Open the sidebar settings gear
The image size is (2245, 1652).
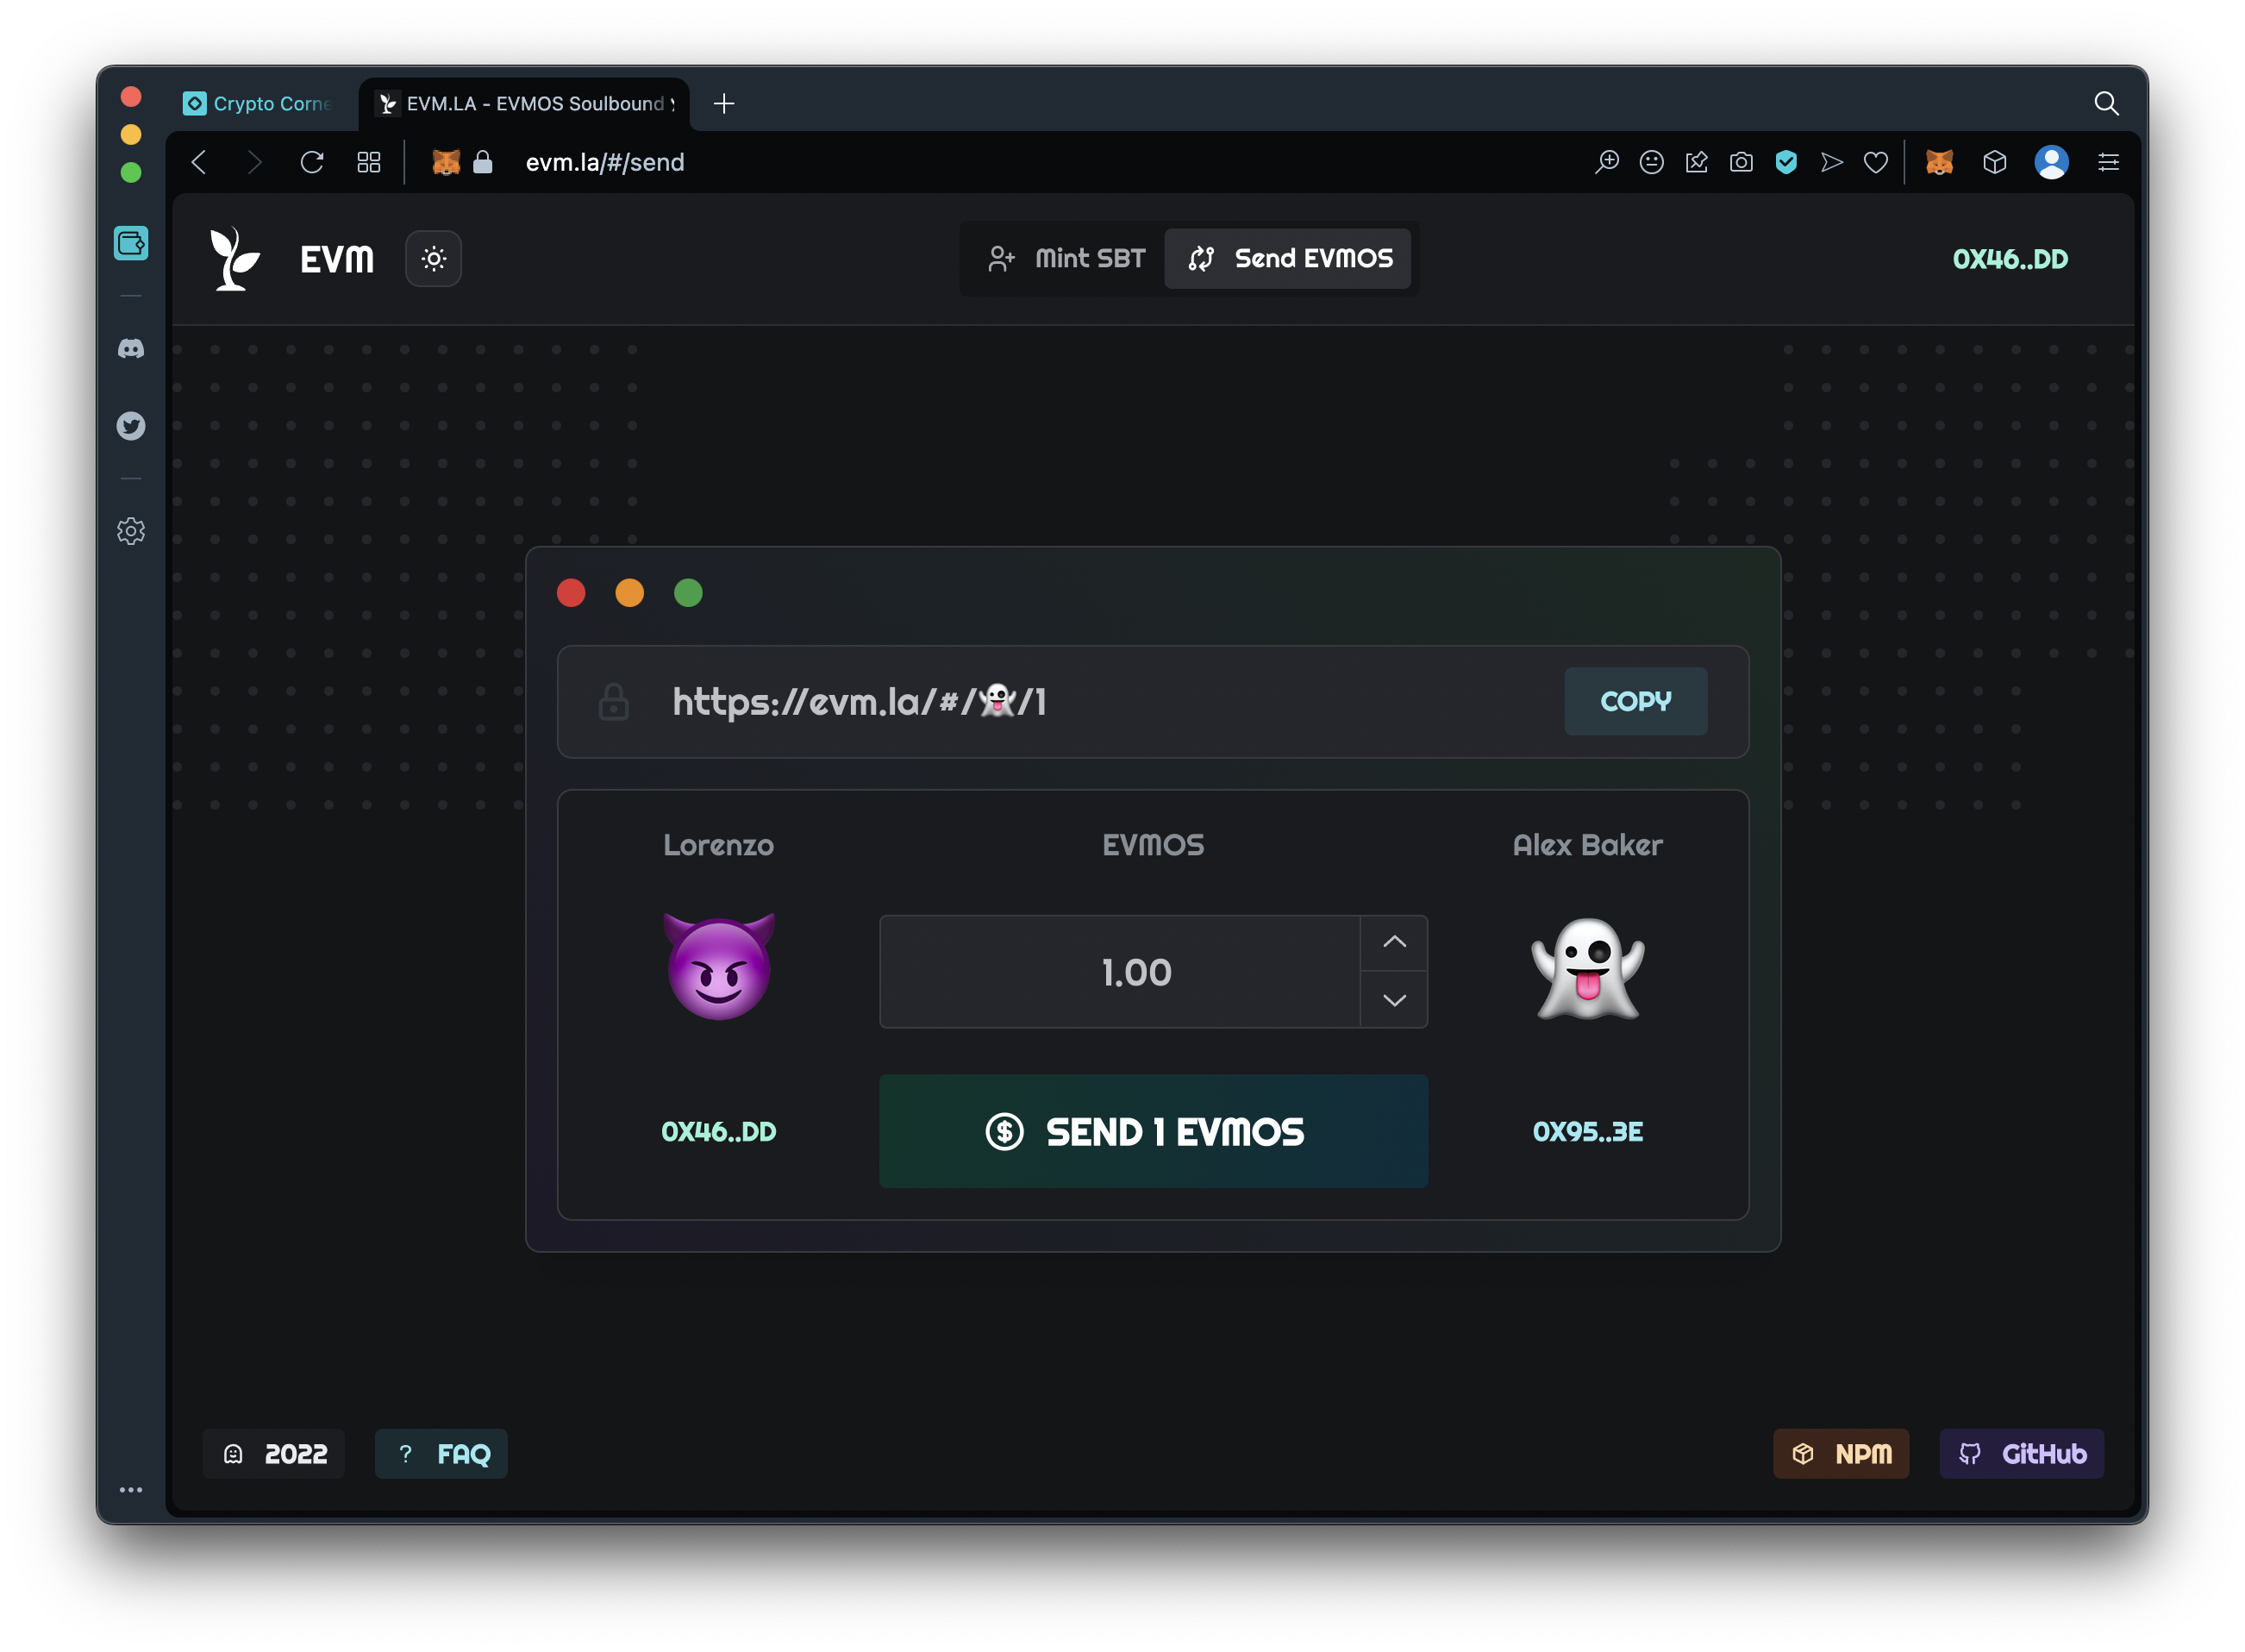131,531
